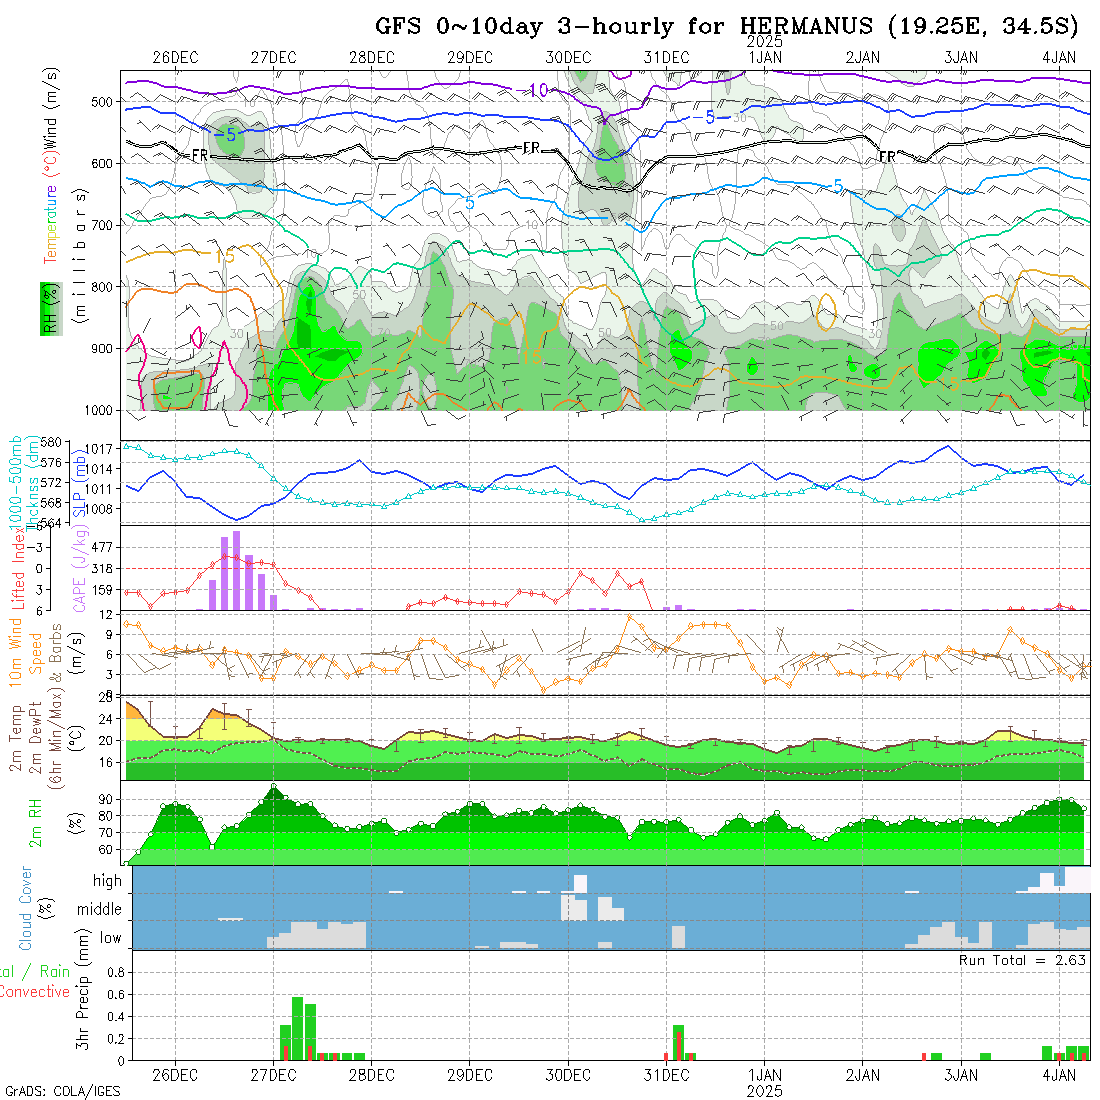Click the 576 thickness tick value
The height and width of the screenshot is (1100, 1100).
51,462
